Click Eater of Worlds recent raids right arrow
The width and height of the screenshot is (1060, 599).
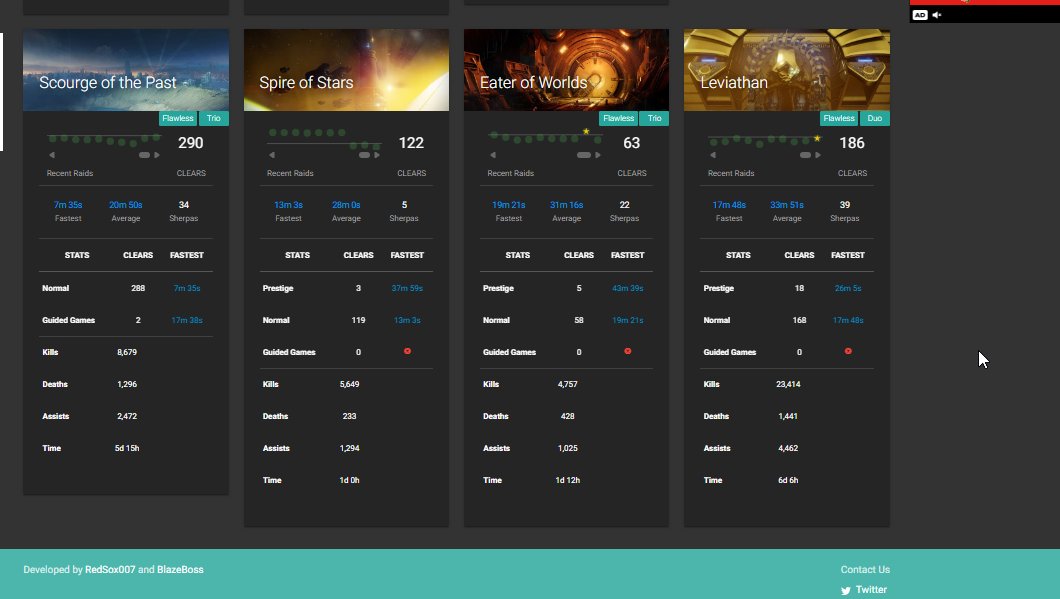[598, 155]
